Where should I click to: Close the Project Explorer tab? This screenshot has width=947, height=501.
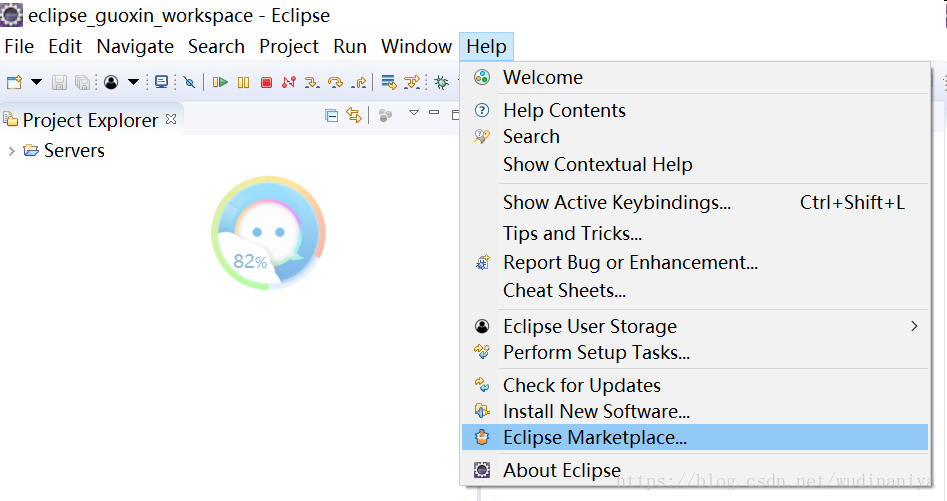click(171, 119)
